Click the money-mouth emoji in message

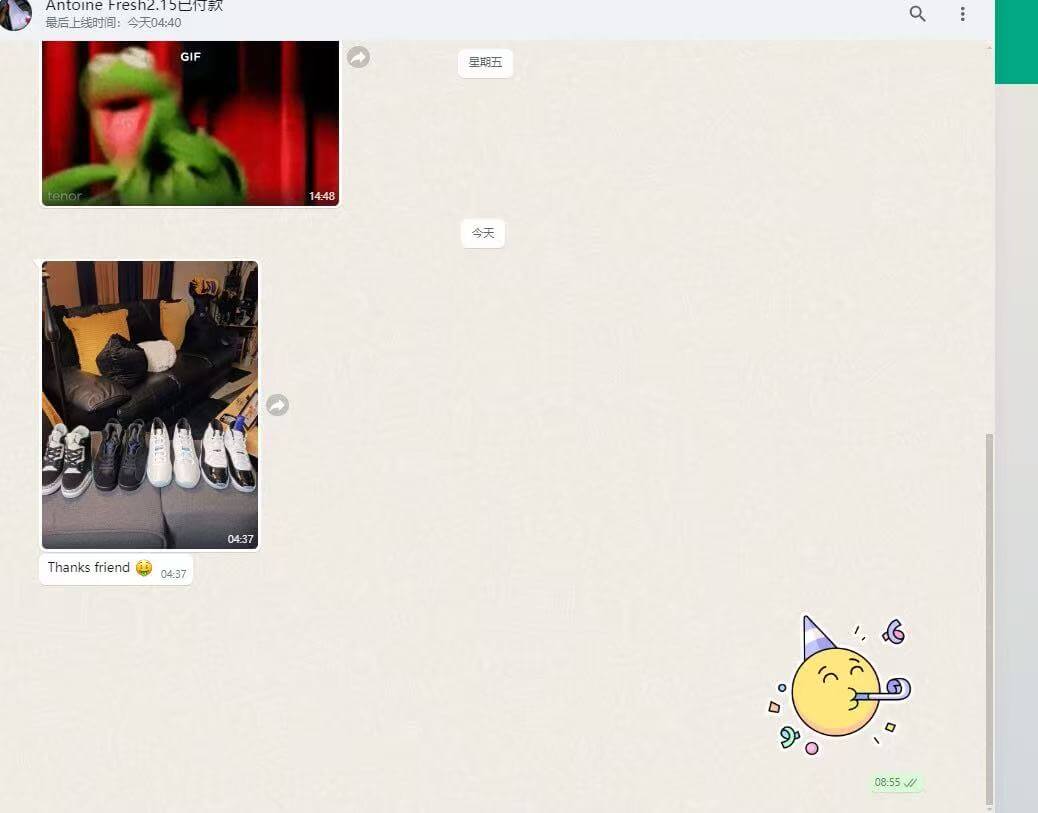(x=144, y=568)
